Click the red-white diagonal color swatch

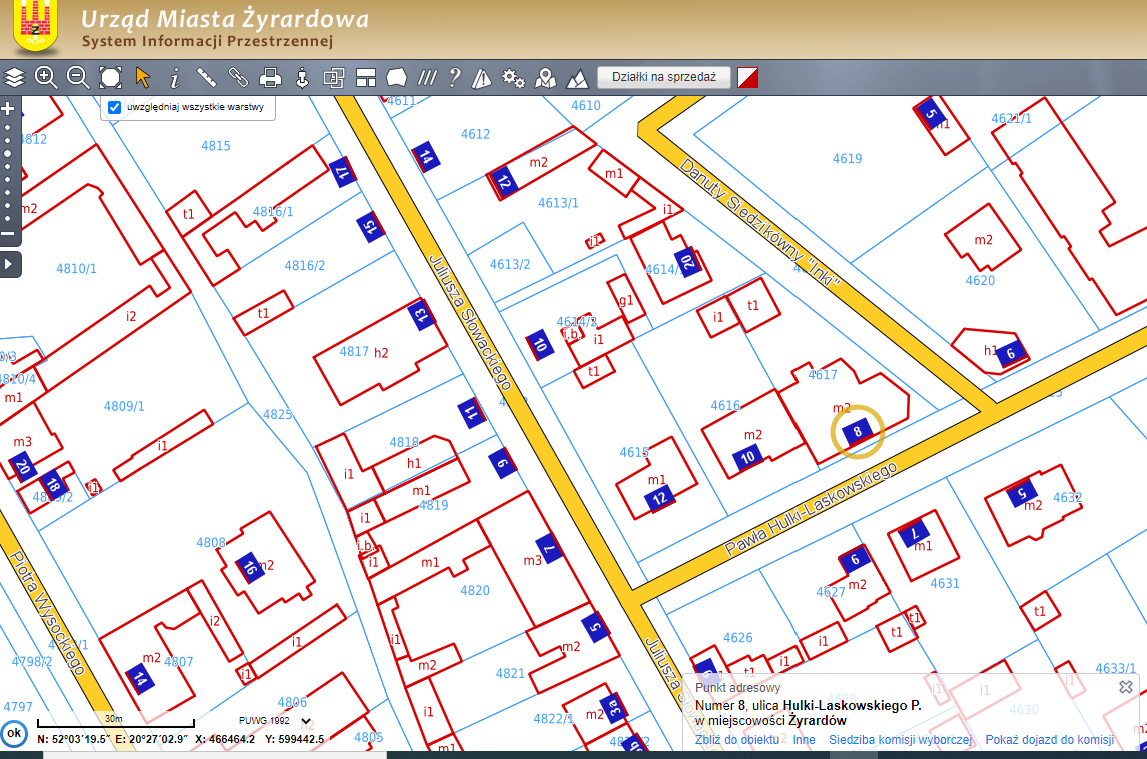[x=747, y=78]
